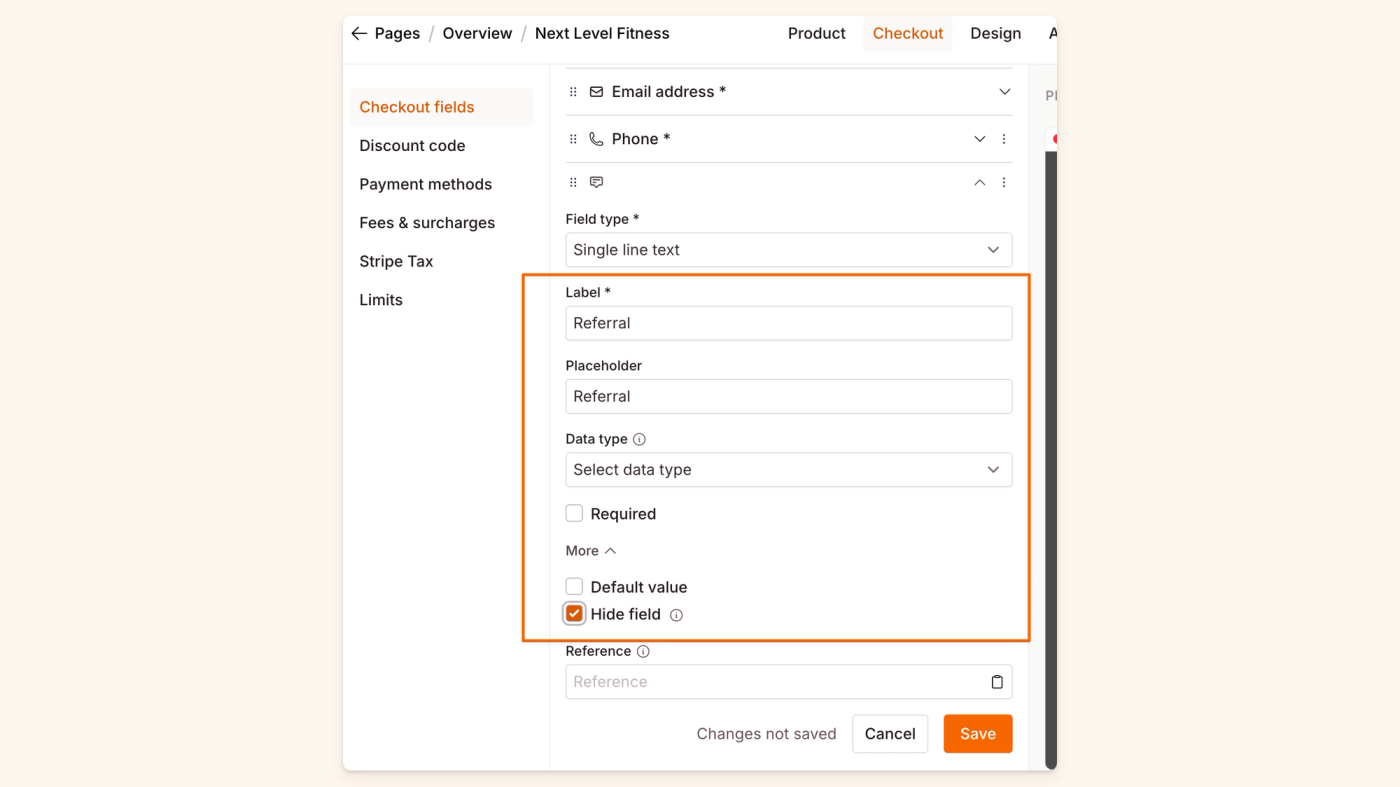
Task: Open the Select data type dropdown
Action: [x=789, y=470]
